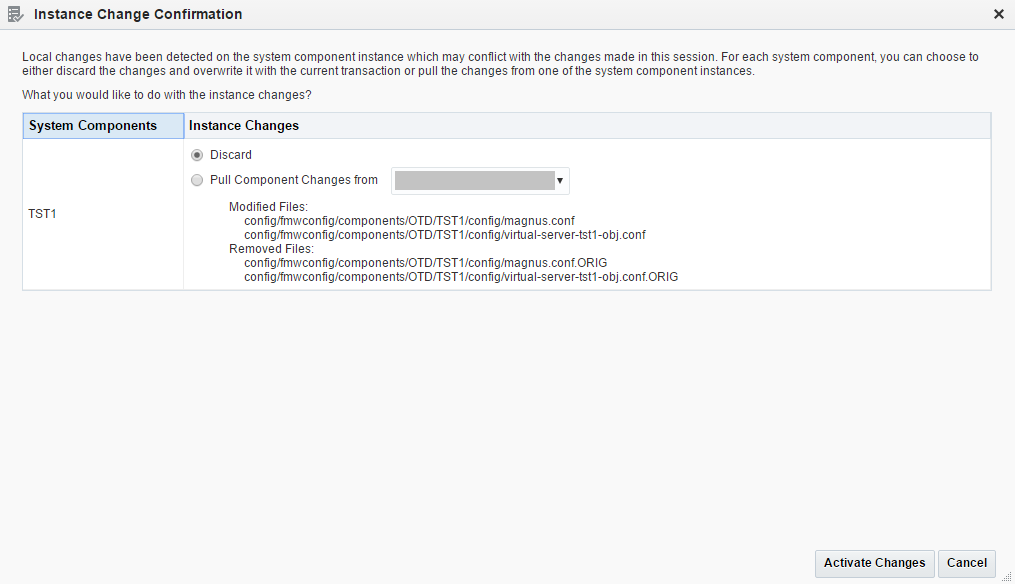Click the instance changes question text
Screen dimensions: 1015x584
click(x=166, y=95)
